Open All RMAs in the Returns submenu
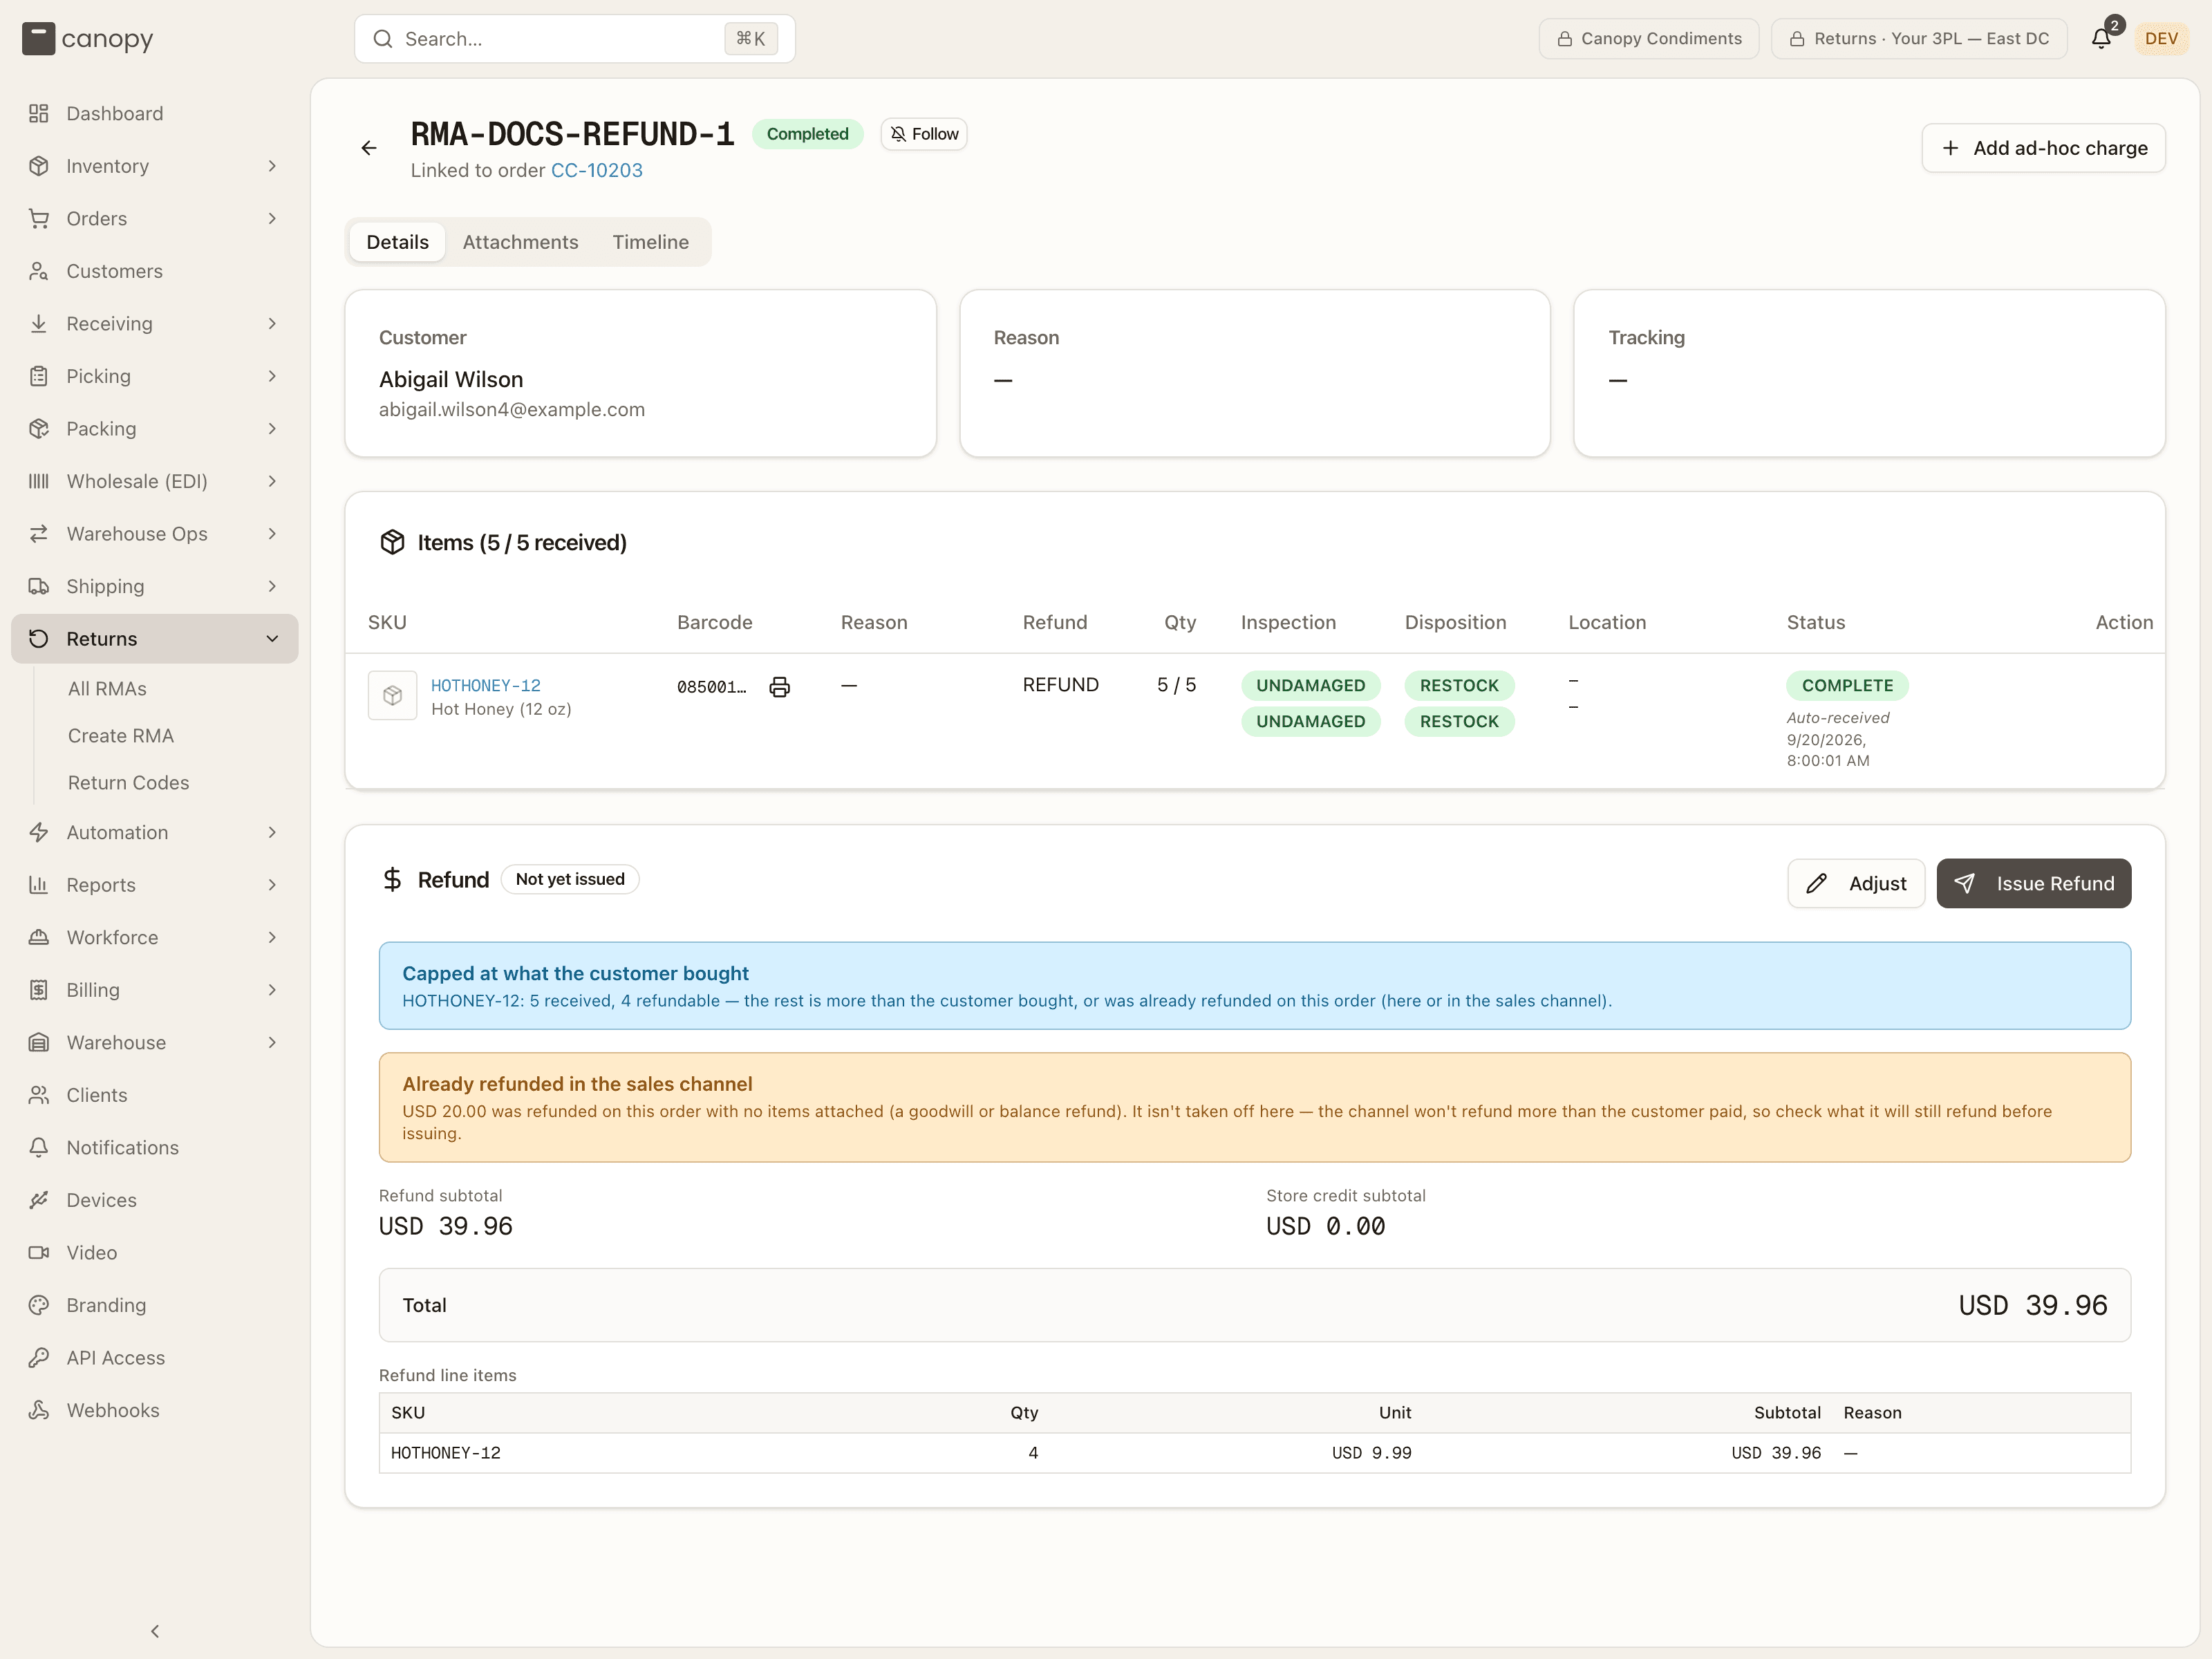 [x=107, y=689]
